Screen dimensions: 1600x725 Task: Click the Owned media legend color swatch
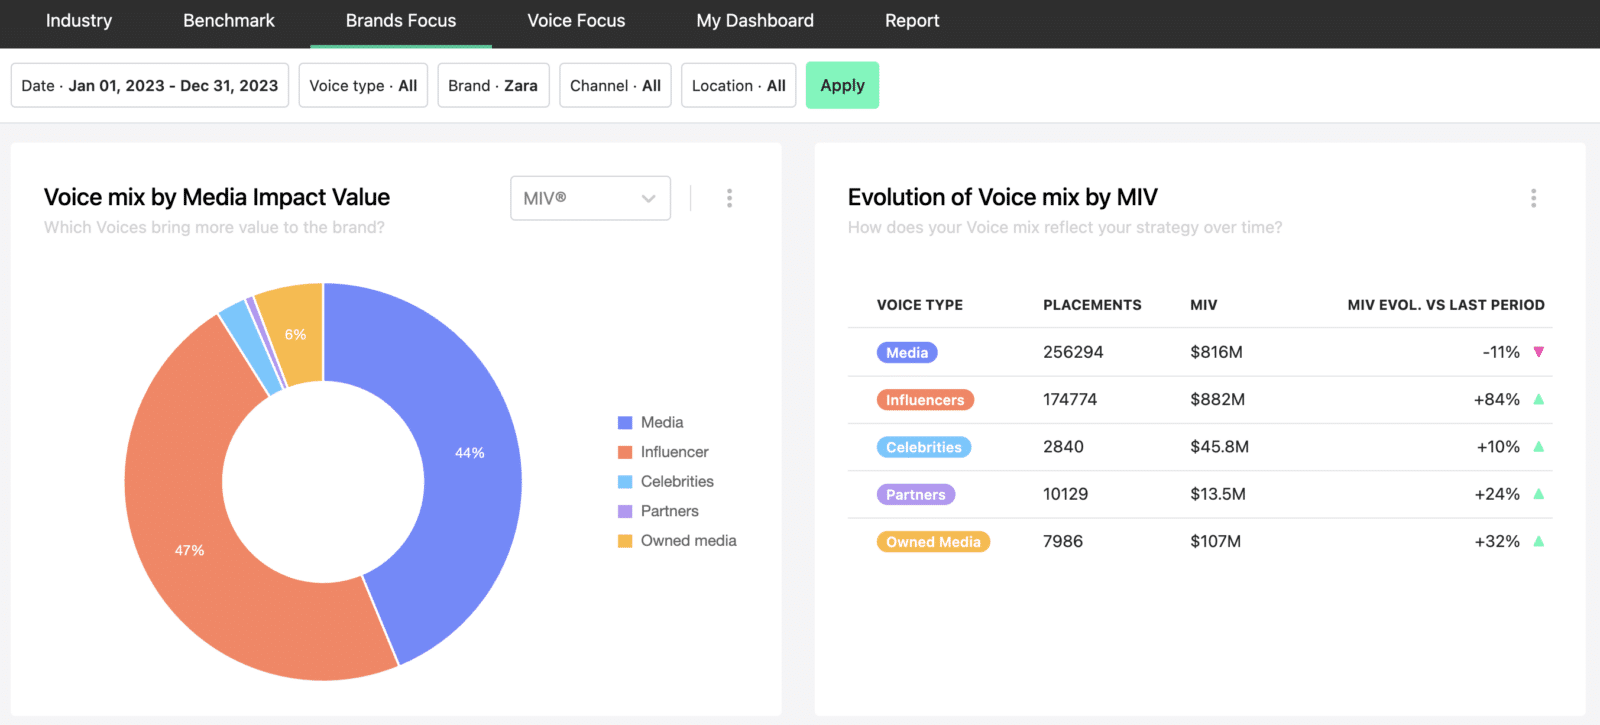[625, 541]
